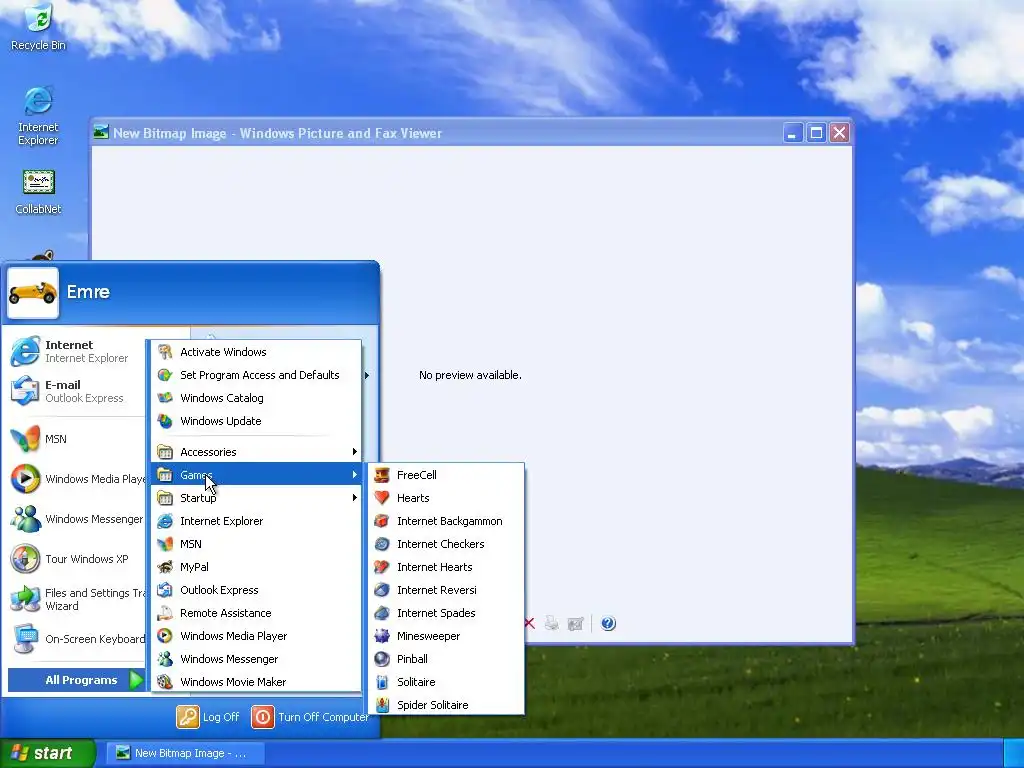
Task: Click the Remote Assistance icon
Action: click(x=165, y=613)
